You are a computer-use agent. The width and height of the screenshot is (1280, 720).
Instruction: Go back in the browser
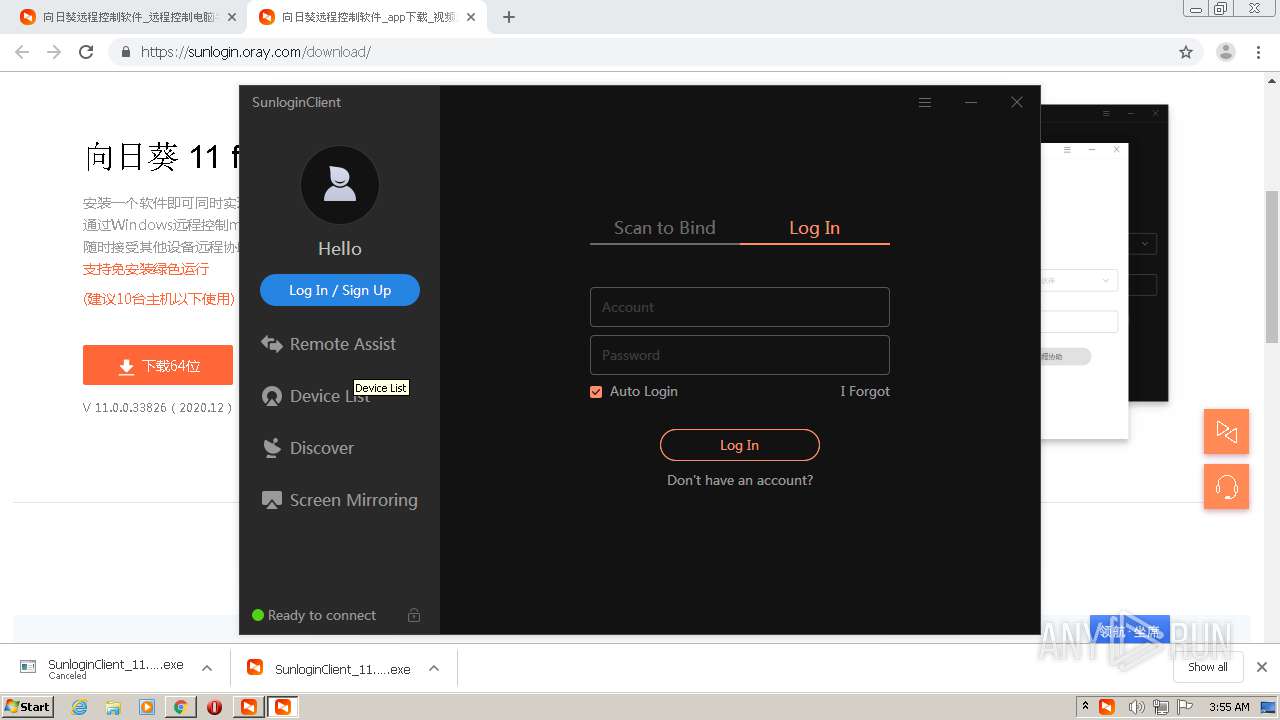coord(22,52)
